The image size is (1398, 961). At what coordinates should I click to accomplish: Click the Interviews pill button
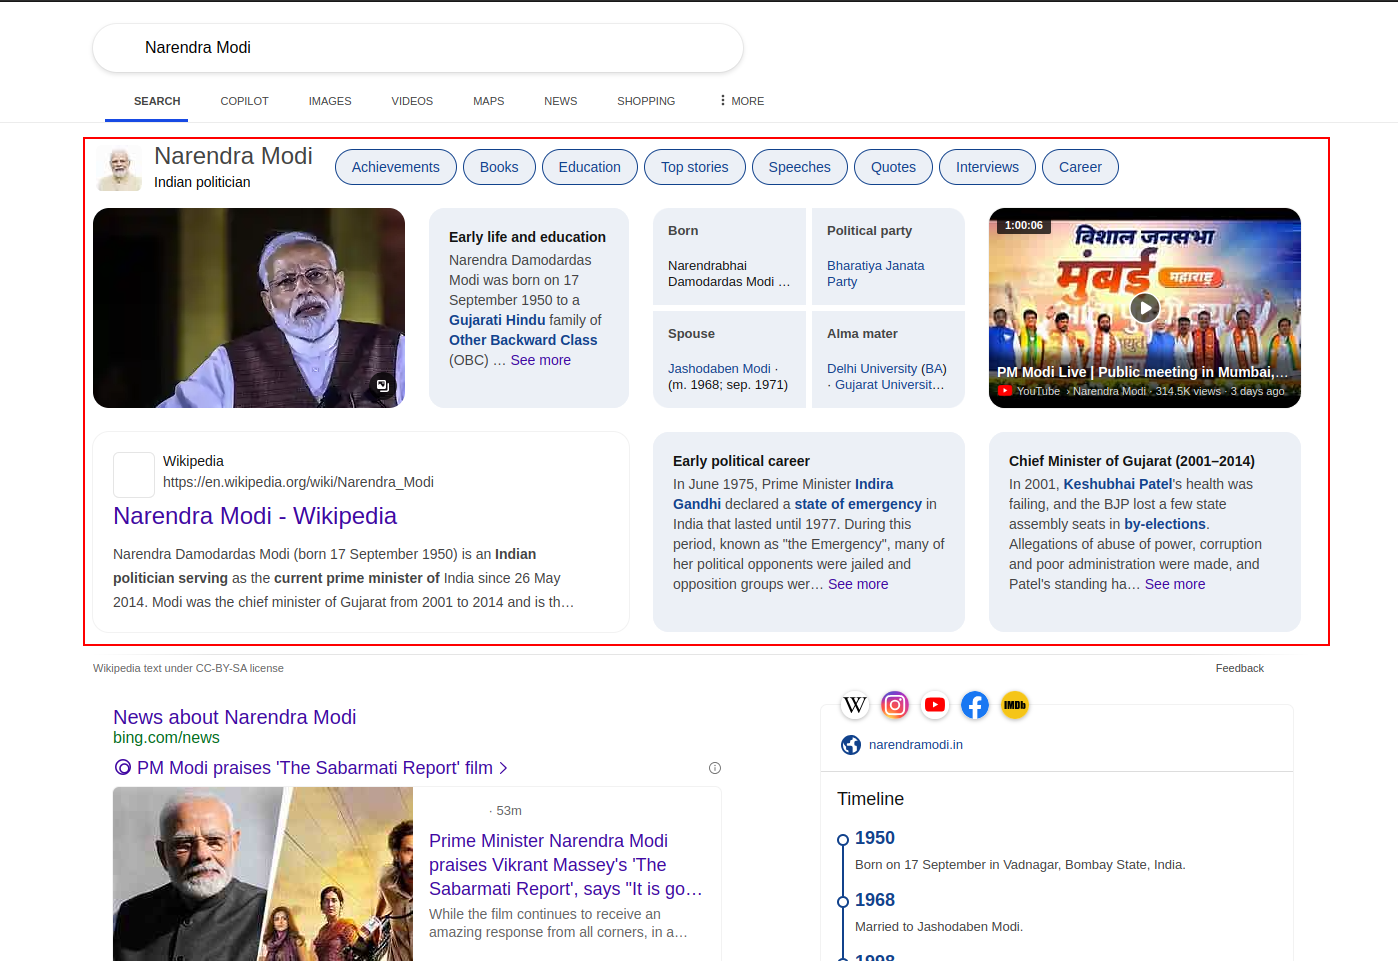pos(987,167)
